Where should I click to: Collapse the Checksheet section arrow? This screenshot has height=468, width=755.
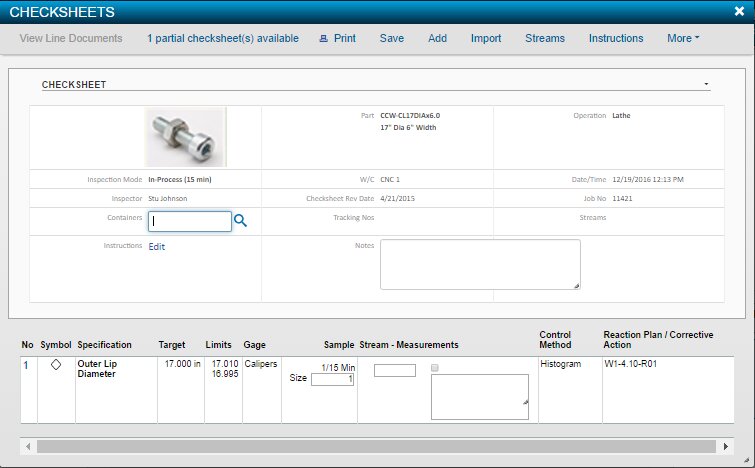pos(706,85)
